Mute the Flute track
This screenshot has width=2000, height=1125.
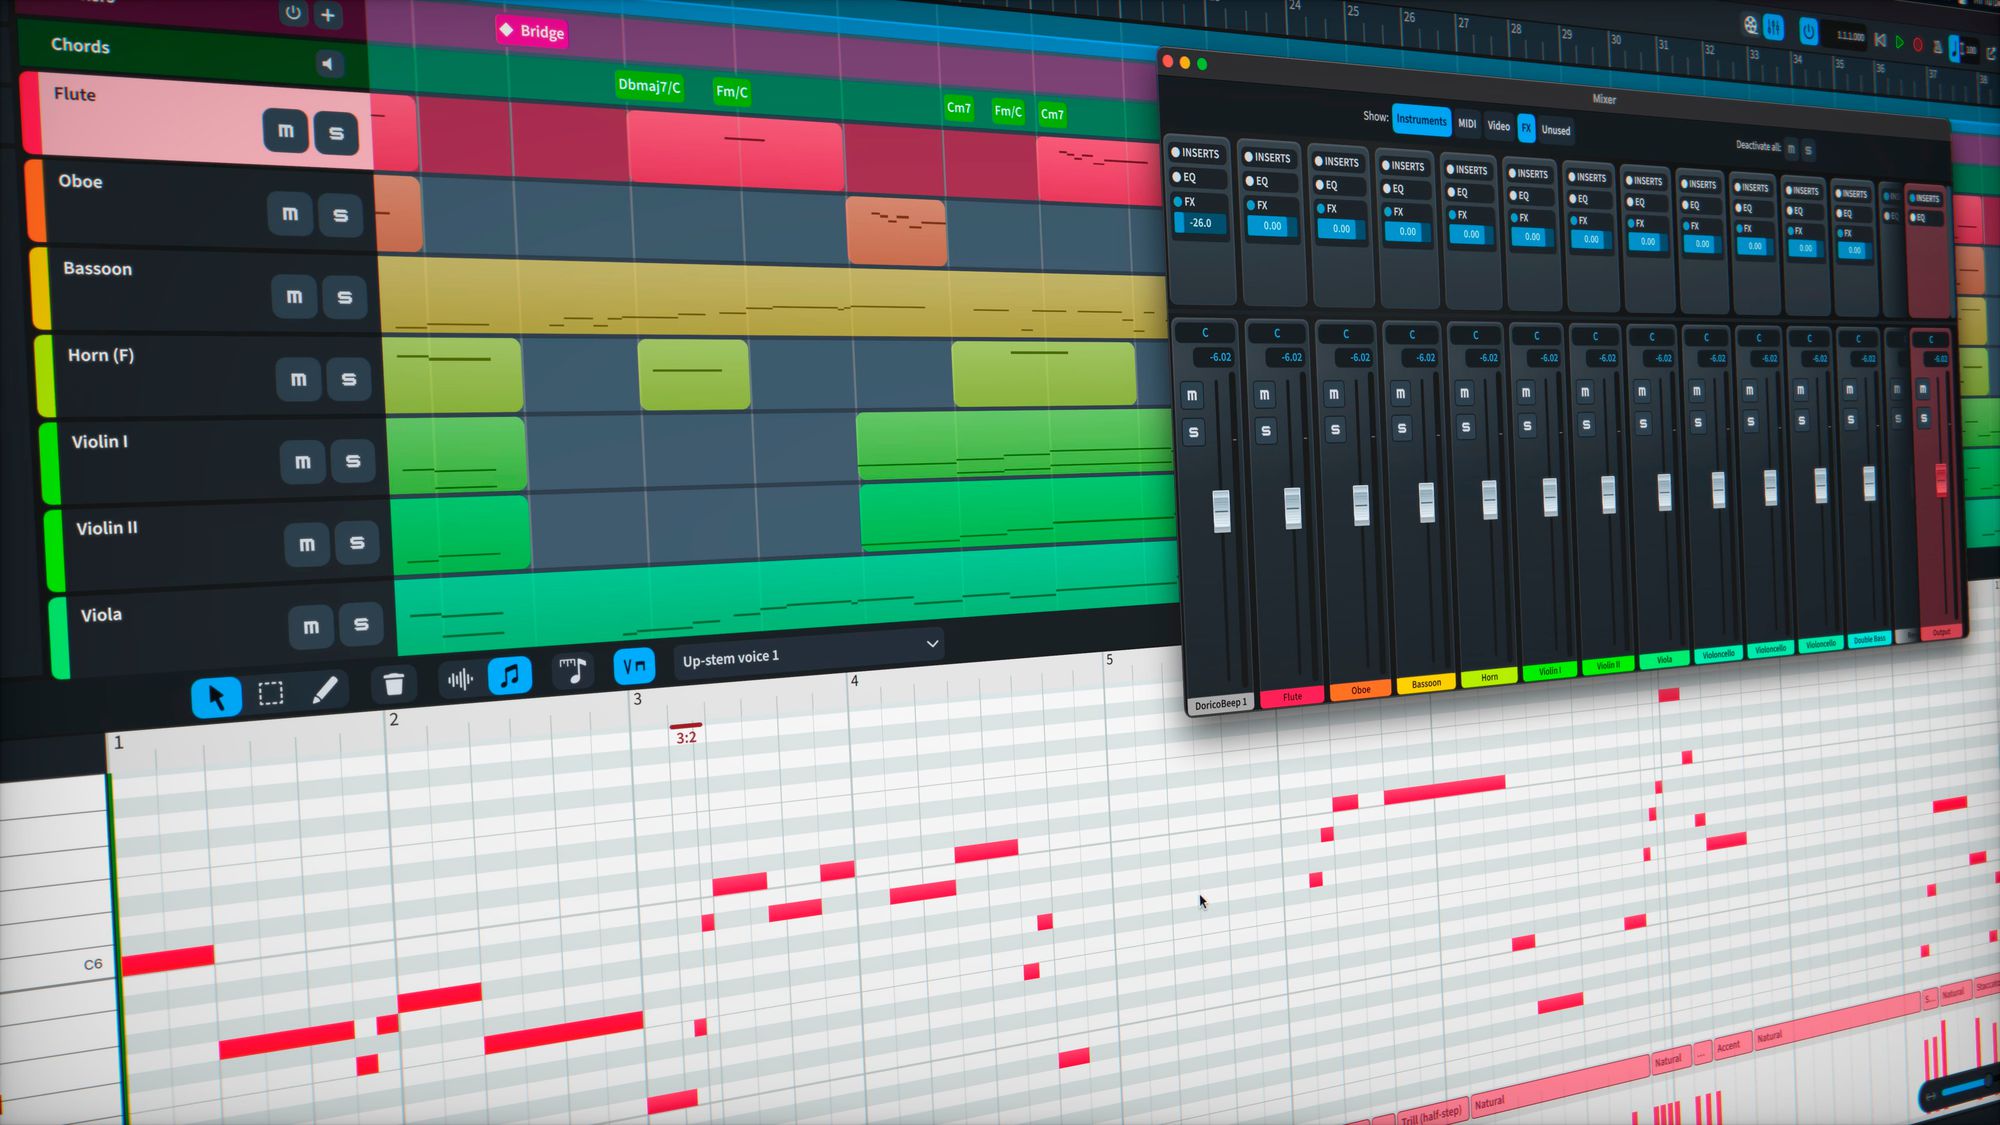[285, 131]
